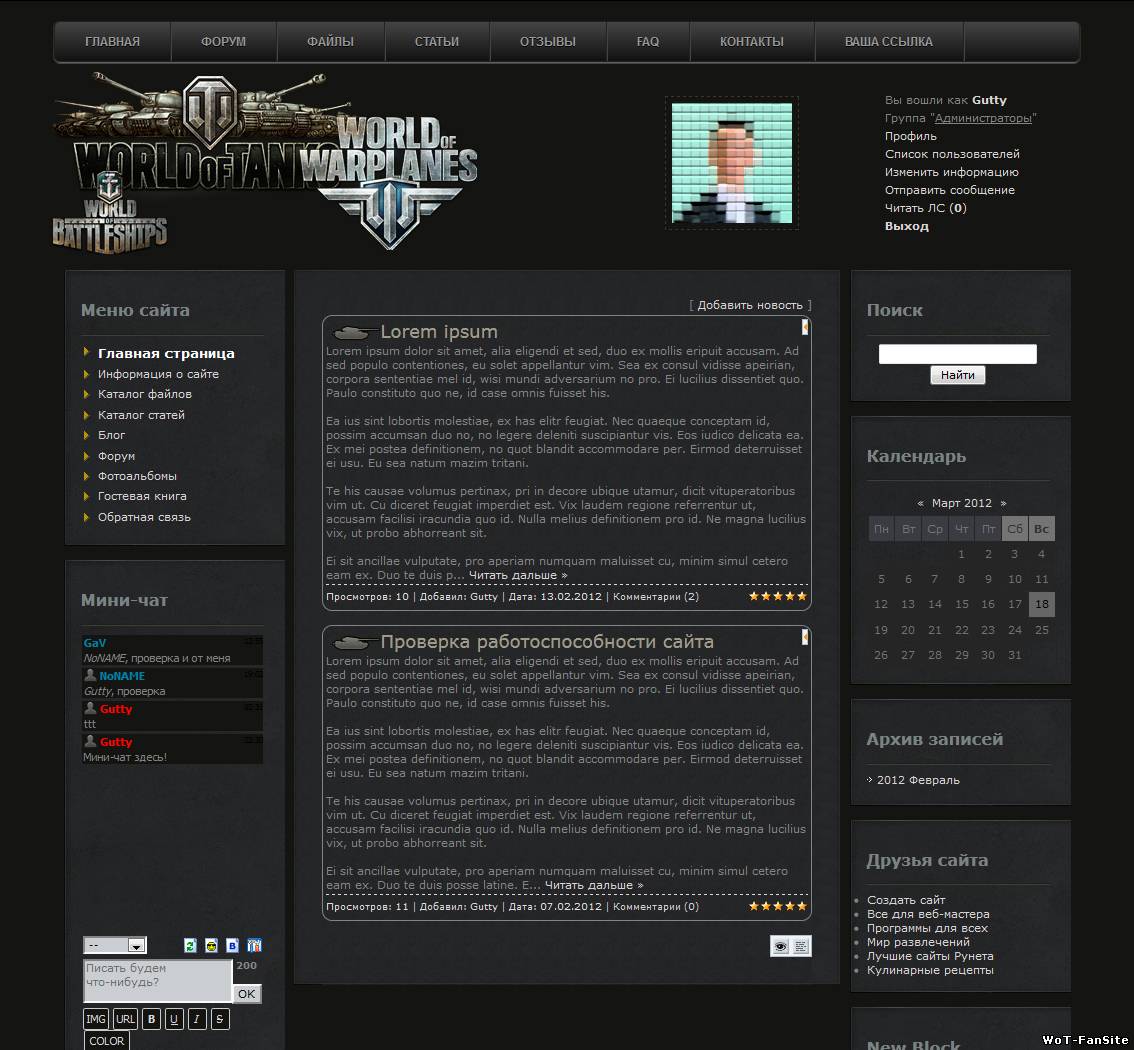Open Каталог файлов in site menu

coord(145,394)
